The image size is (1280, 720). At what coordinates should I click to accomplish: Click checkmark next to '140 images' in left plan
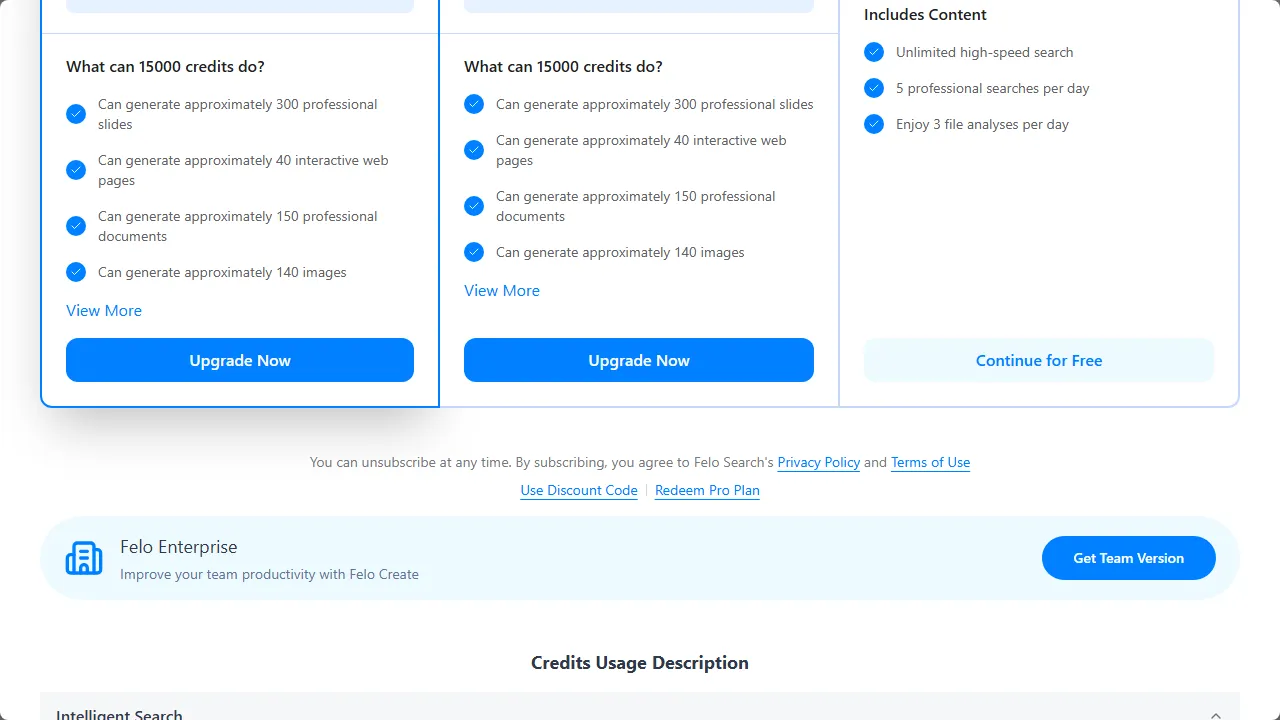click(76, 272)
